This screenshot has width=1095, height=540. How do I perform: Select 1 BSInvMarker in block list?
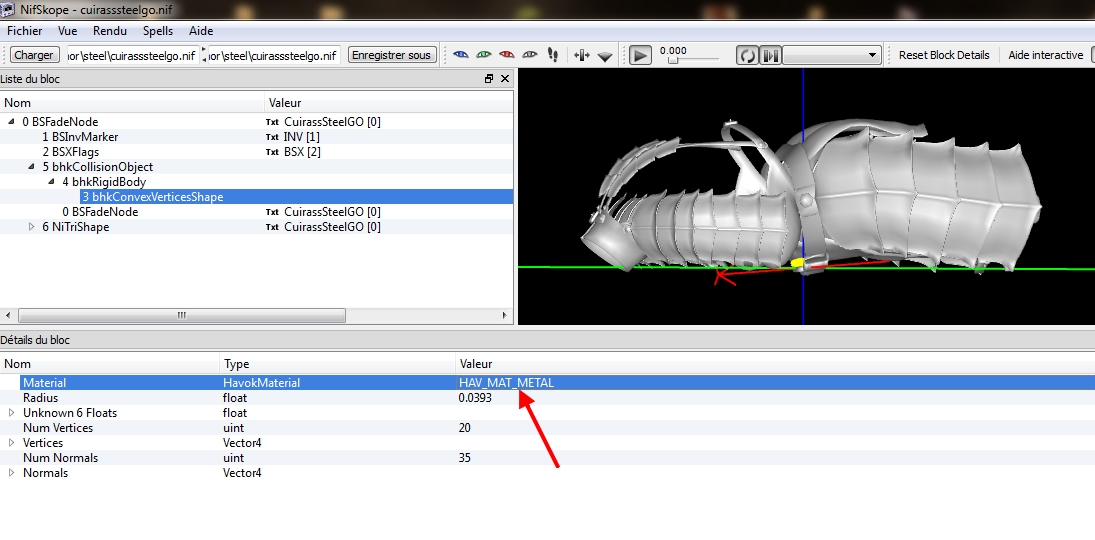tap(80, 137)
